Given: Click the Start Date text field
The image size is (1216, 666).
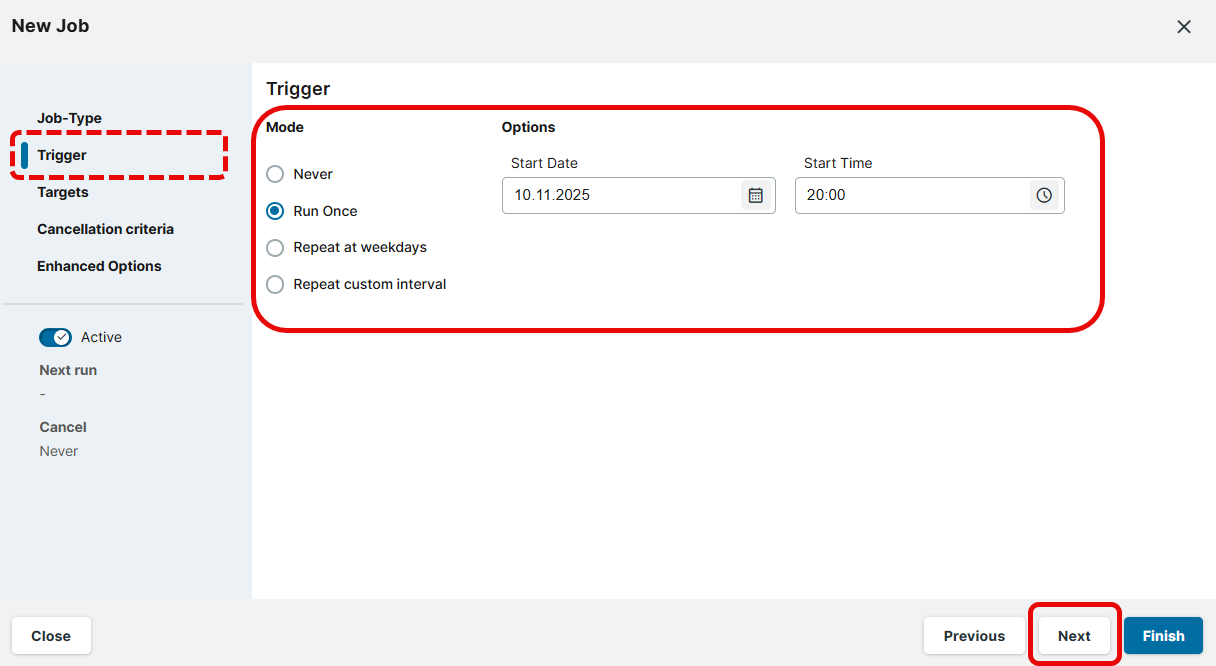Looking at the screenshot, I should pyautogui.click(x=620, y=195).
